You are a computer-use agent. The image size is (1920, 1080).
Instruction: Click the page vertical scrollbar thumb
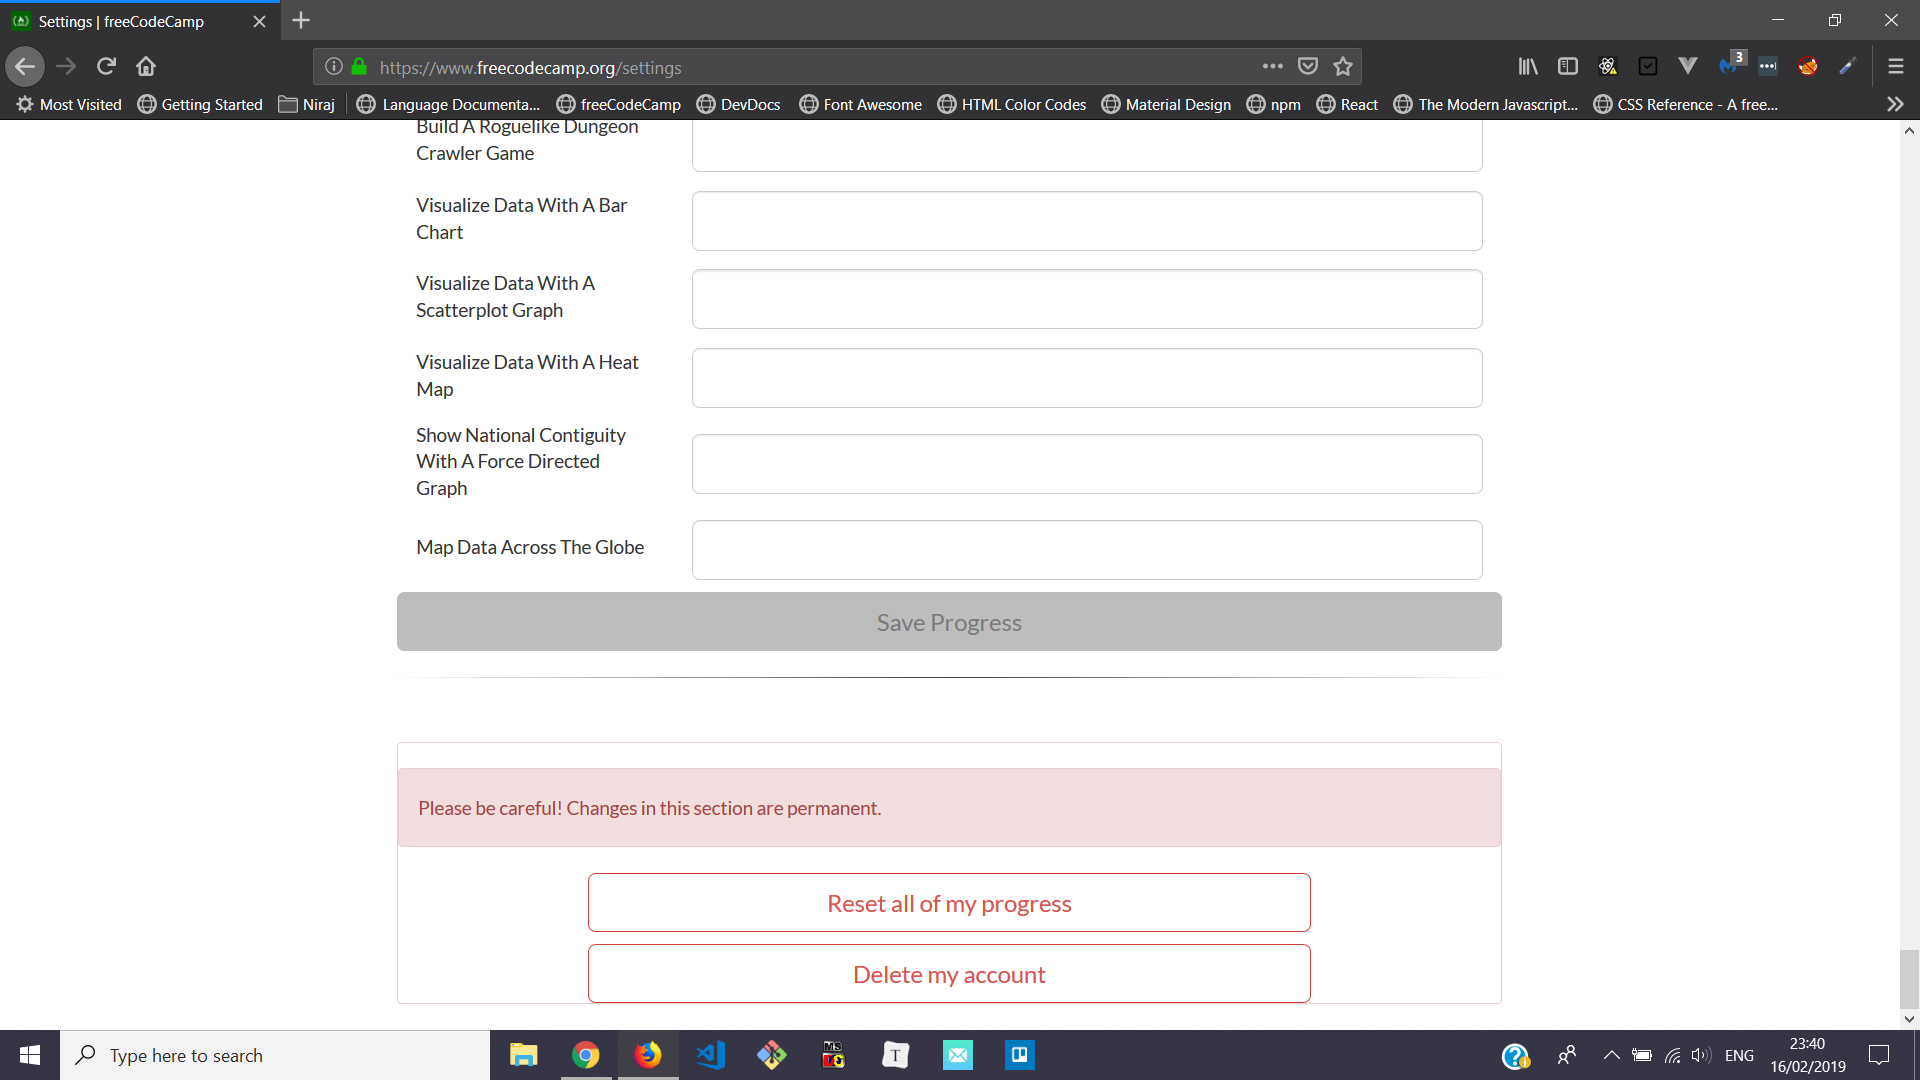click(x=1909, y=979)
